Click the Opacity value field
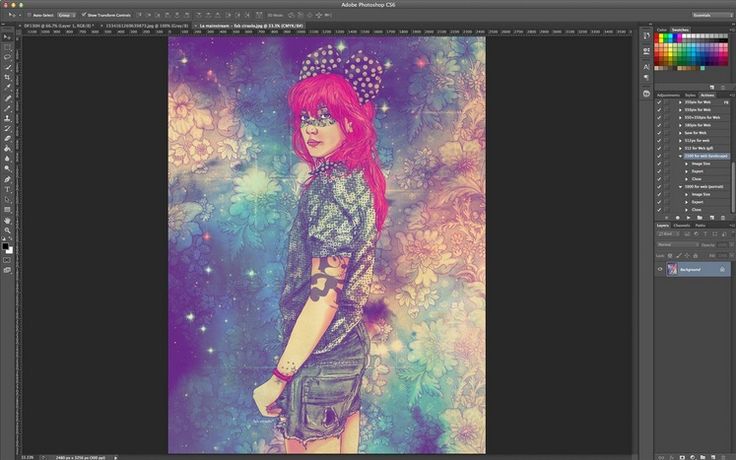The image size is (736, 460). click(722, 245)
